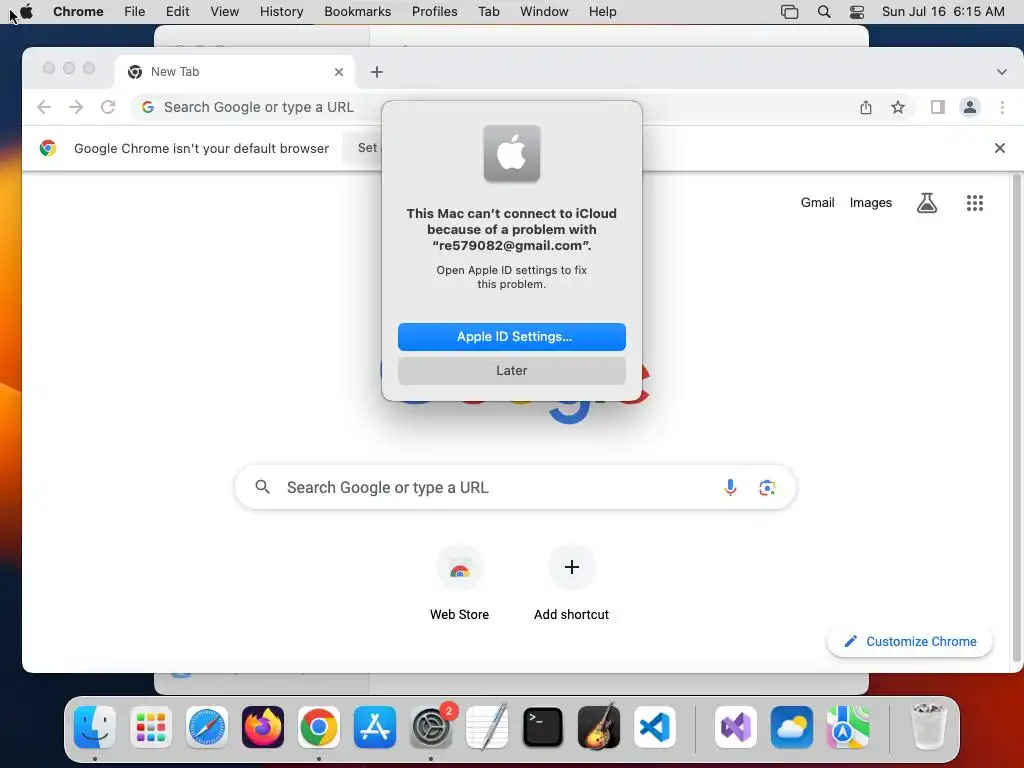
Task: Open the Tab menu
Action: (x=488, y=11)
